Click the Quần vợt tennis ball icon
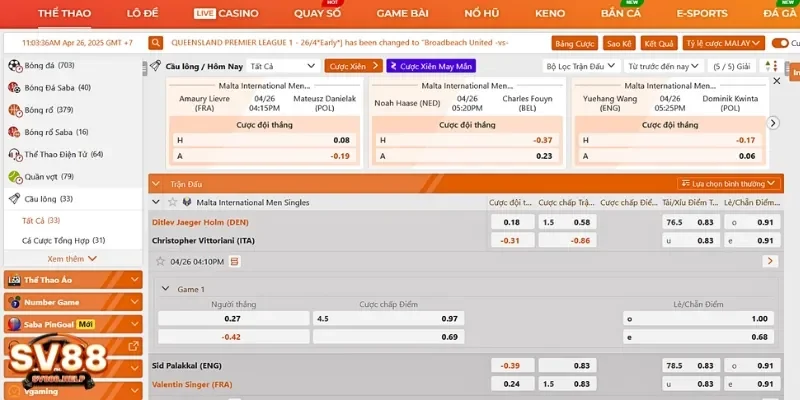Image resolution: width=800 pixels, height=400 pixels. (14, 177)
